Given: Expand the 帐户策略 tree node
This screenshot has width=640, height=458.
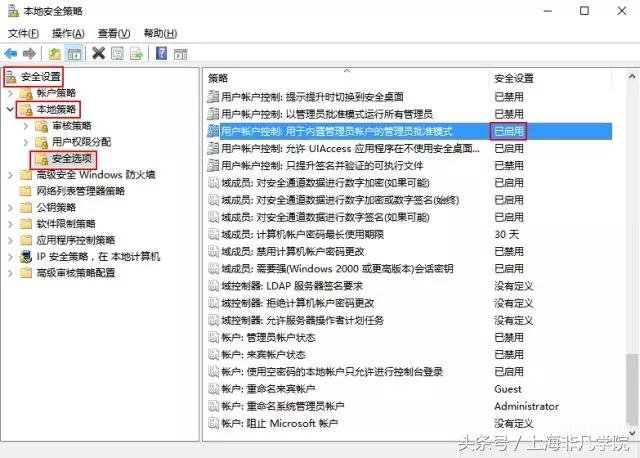Looking at the screenshot, I should click(11, 93).
